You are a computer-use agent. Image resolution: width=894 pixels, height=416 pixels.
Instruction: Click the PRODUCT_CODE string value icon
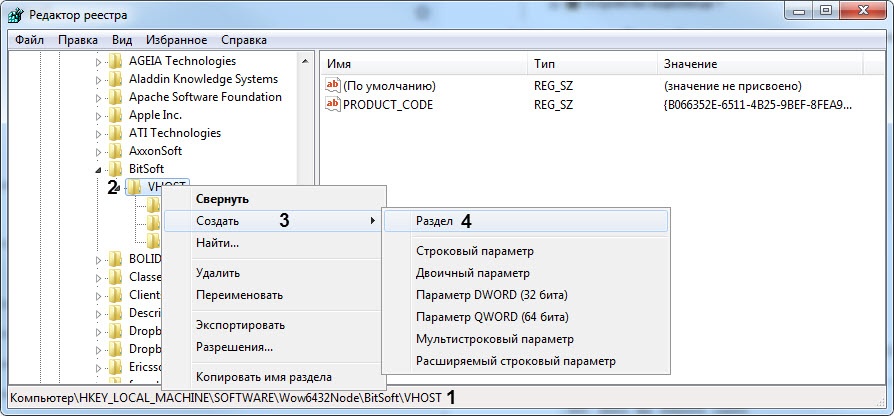pyautogui.click(x=333, y=104)
